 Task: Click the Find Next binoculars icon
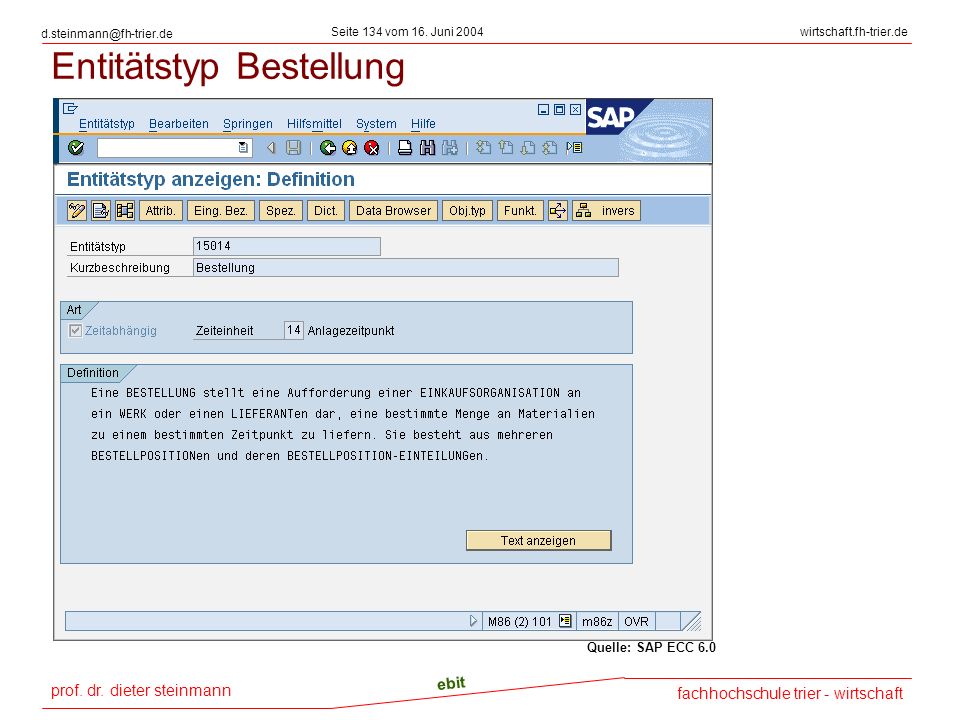point(450,148)
